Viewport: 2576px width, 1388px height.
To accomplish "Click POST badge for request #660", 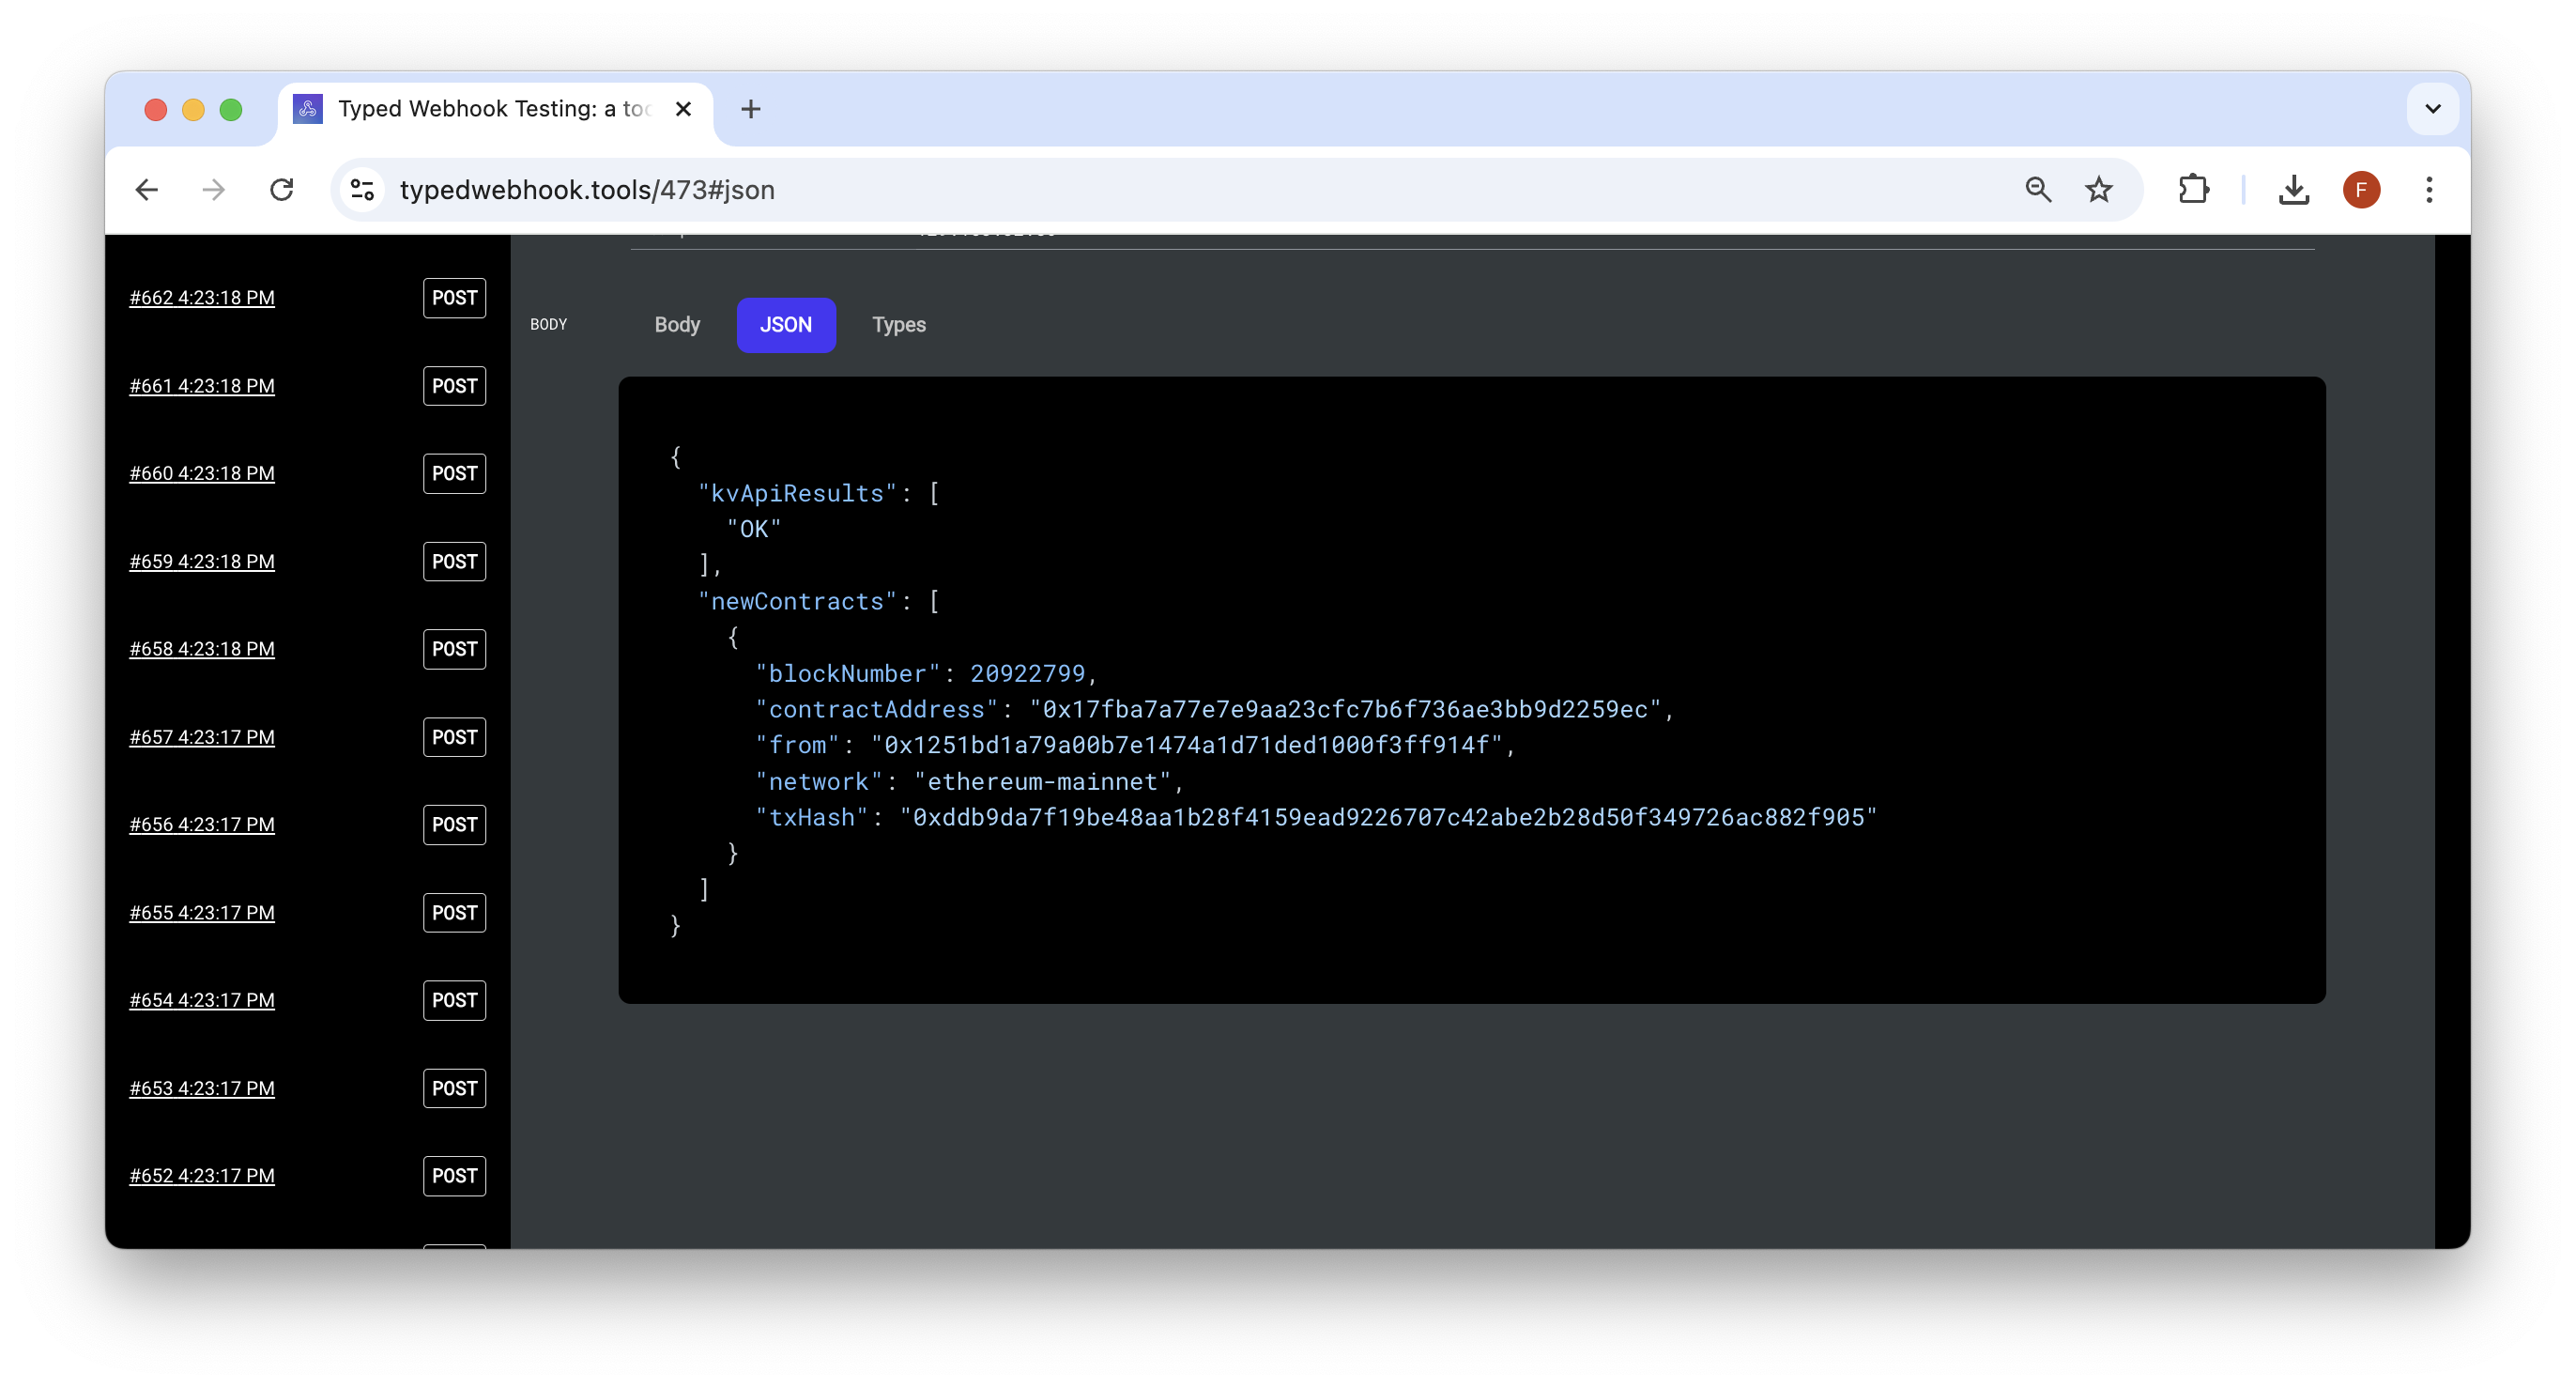I will tap(454, 473).
